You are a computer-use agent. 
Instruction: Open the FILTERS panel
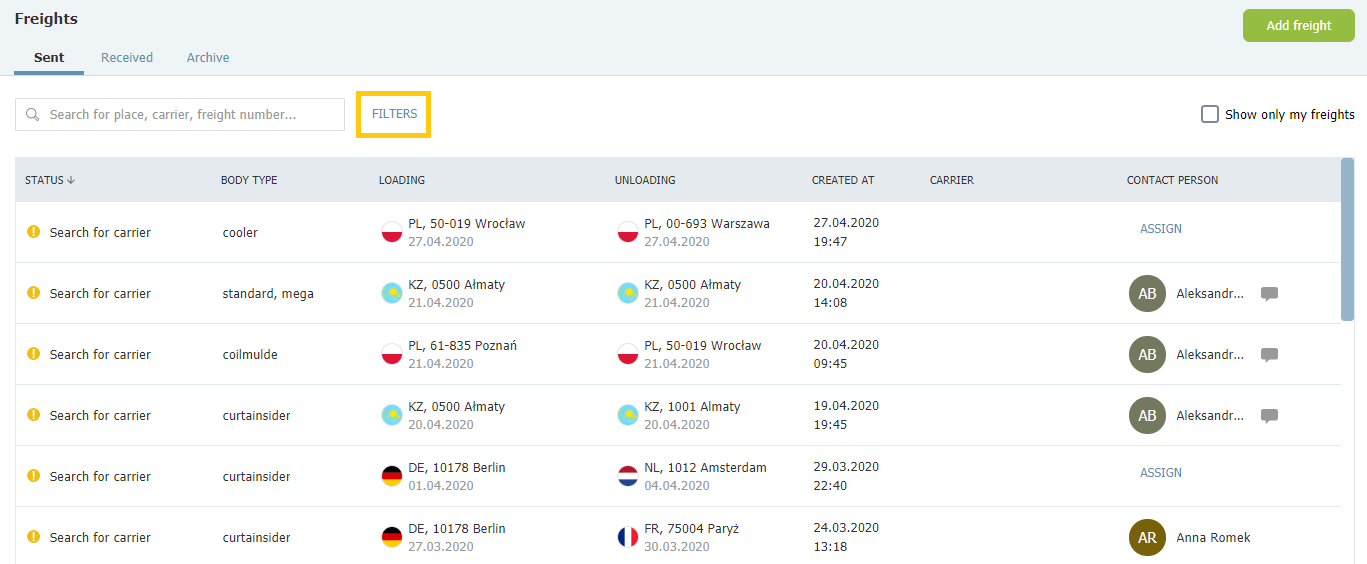394,114
